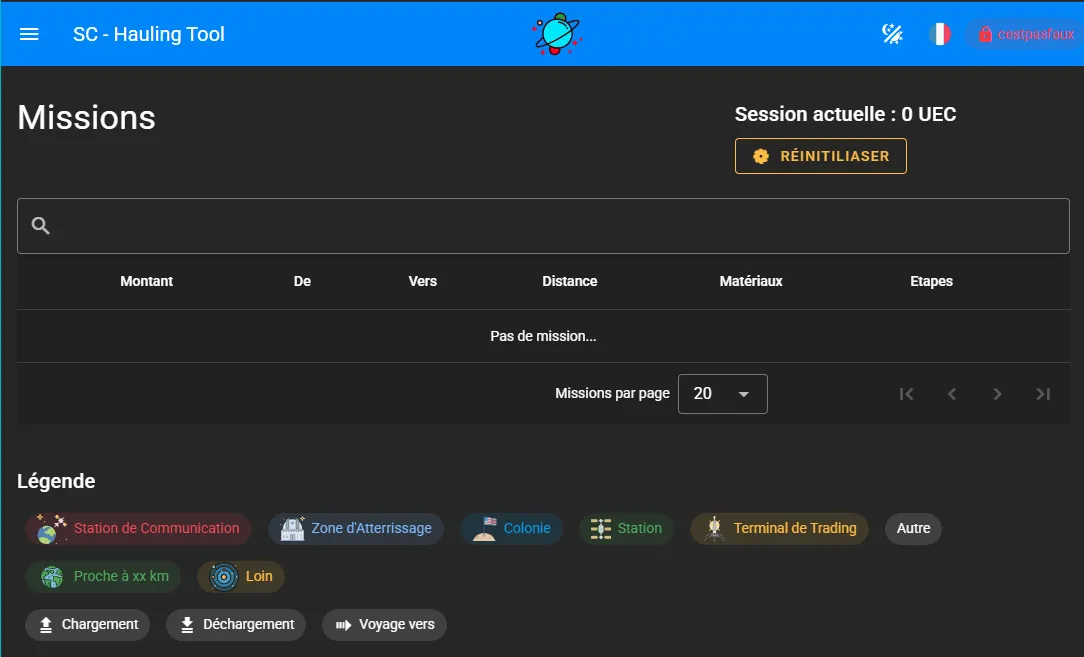Screen dimensions: 1084x657
Task: Click the planet logo in header
Action: click(x=556, y=34)
